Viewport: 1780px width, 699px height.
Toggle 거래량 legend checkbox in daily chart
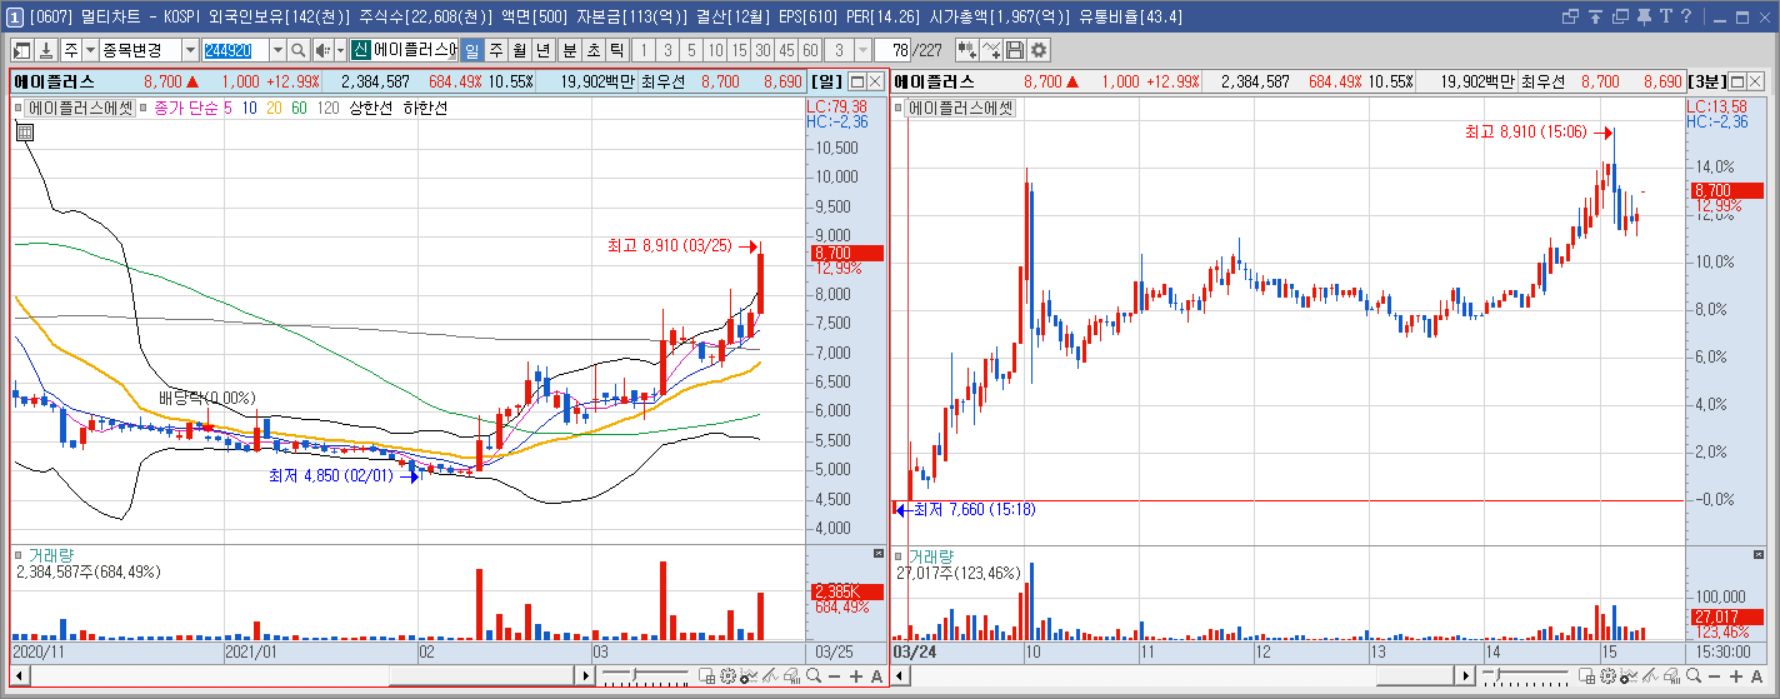coord(18,555)
